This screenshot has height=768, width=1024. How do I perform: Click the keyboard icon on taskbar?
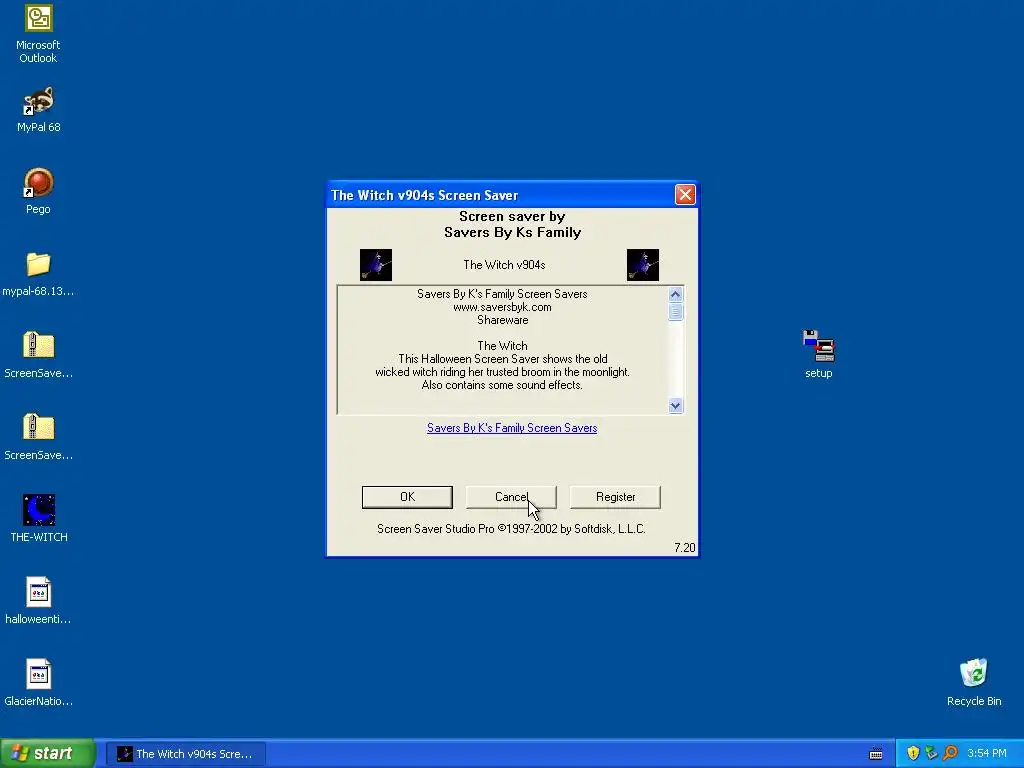tap(876, 754)
